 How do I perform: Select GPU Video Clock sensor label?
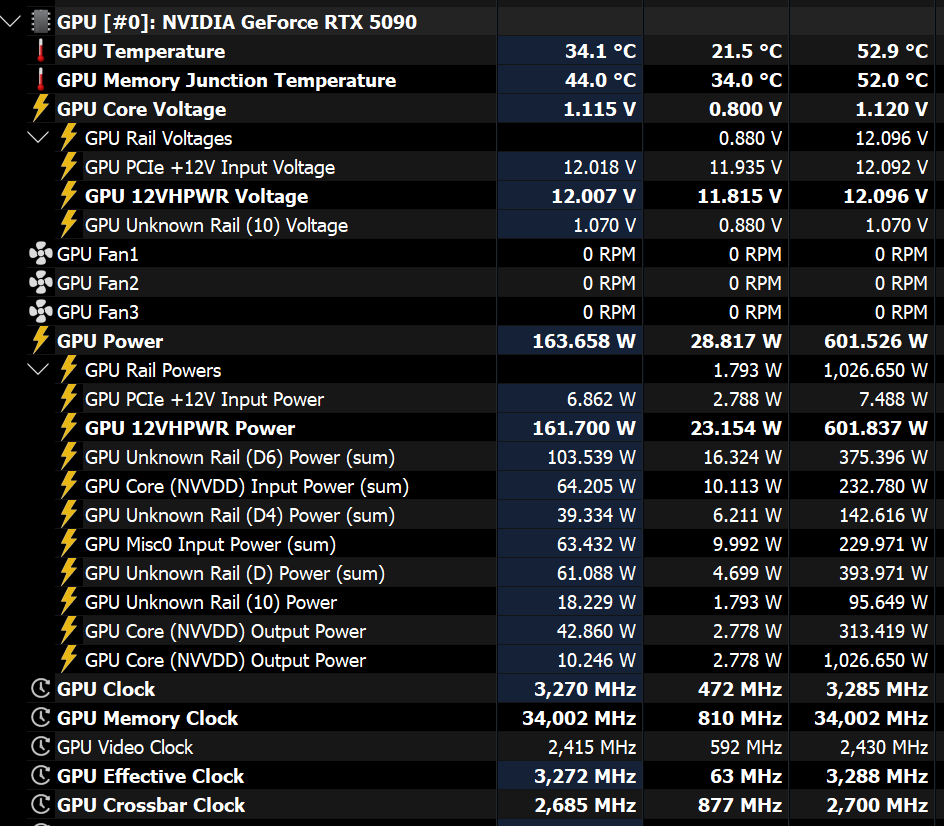coord(125,747)
